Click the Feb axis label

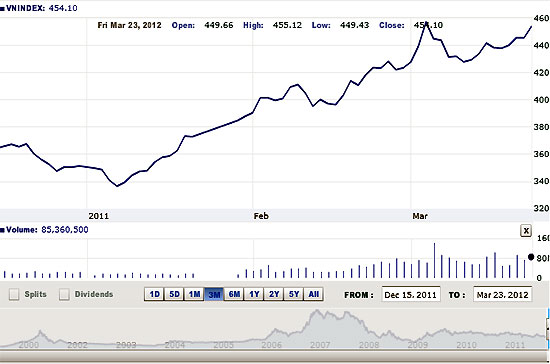coord(261,216)
